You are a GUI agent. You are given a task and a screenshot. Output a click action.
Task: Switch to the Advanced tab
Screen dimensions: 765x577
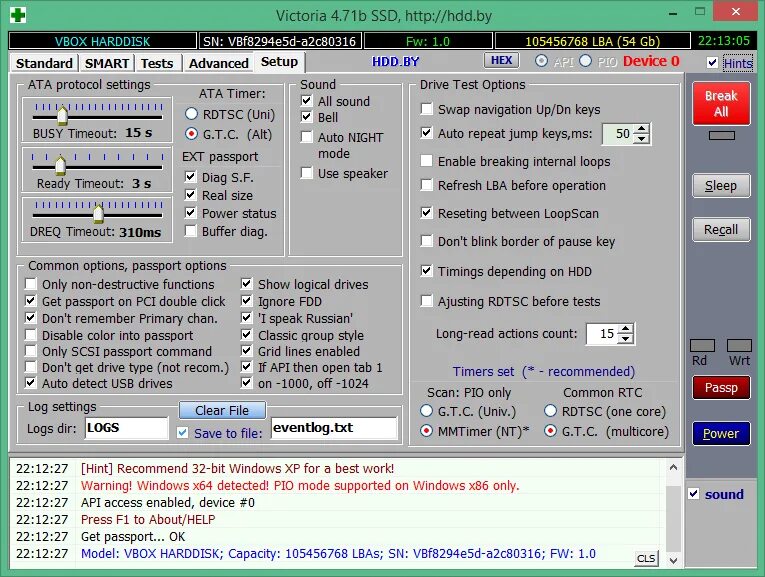[x=219, y=63]
